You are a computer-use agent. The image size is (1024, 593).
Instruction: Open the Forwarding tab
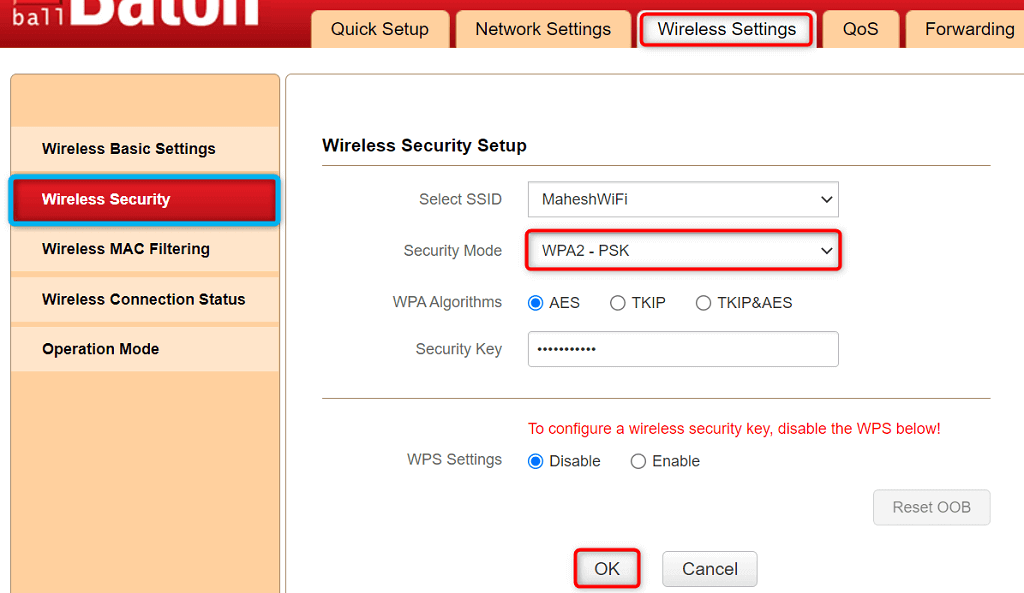969,29
